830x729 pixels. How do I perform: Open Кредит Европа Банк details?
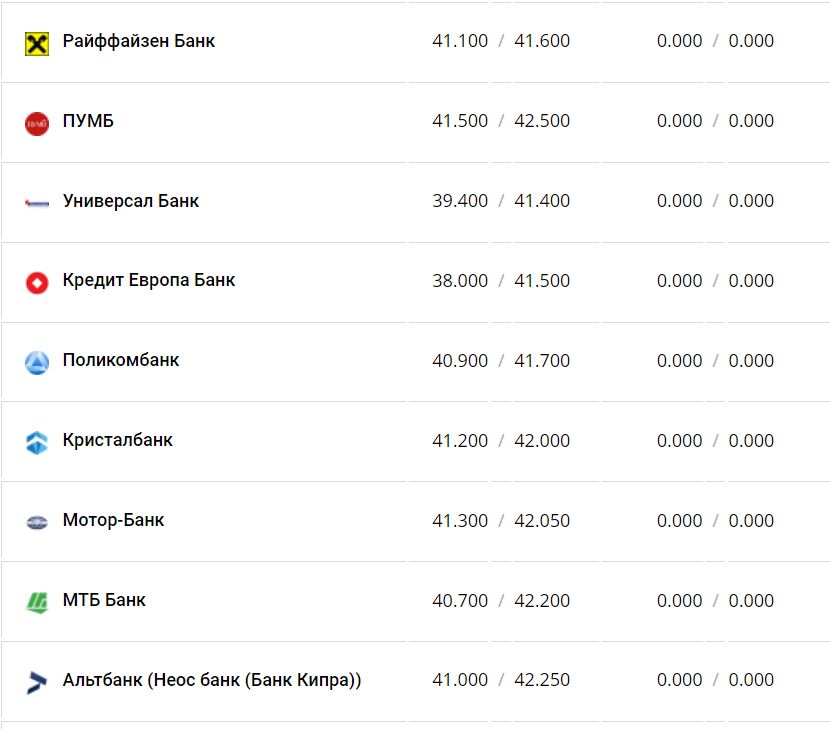tap(148, 281)
